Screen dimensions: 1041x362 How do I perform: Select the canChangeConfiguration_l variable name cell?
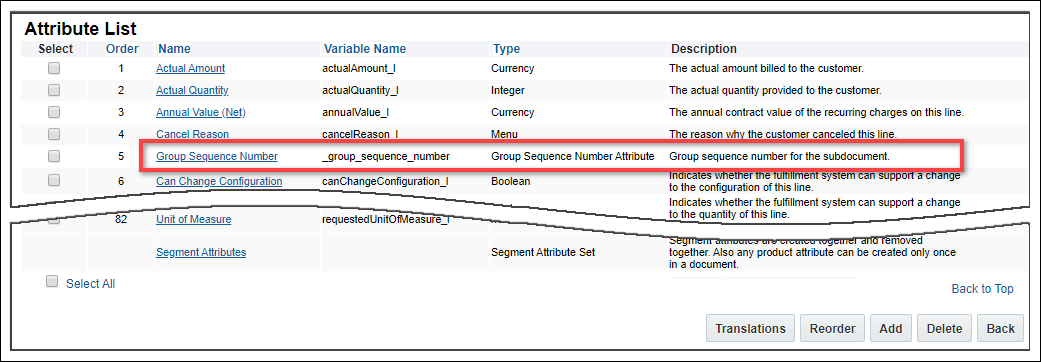[x=385, y=181]
